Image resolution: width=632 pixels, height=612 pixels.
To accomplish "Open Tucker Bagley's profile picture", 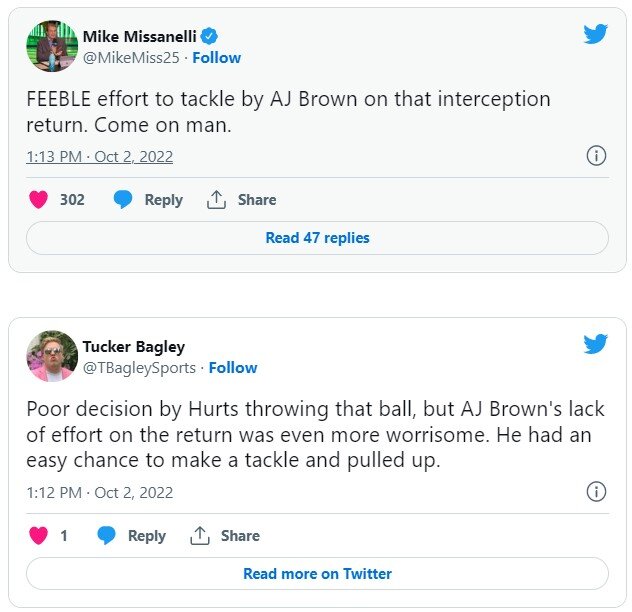I will [52, 357].
